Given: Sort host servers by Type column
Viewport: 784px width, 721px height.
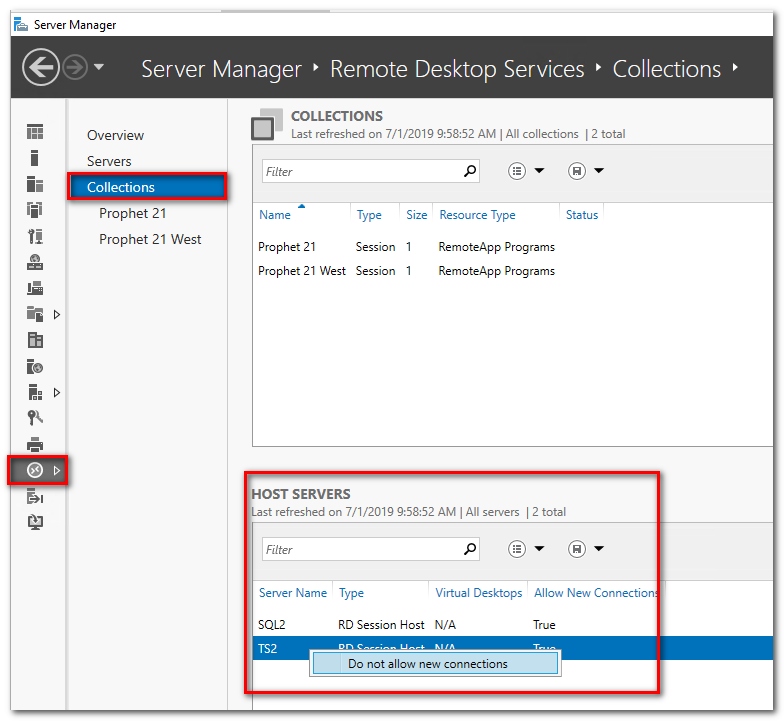Looking at the screenshot, I should coord(352,592).
